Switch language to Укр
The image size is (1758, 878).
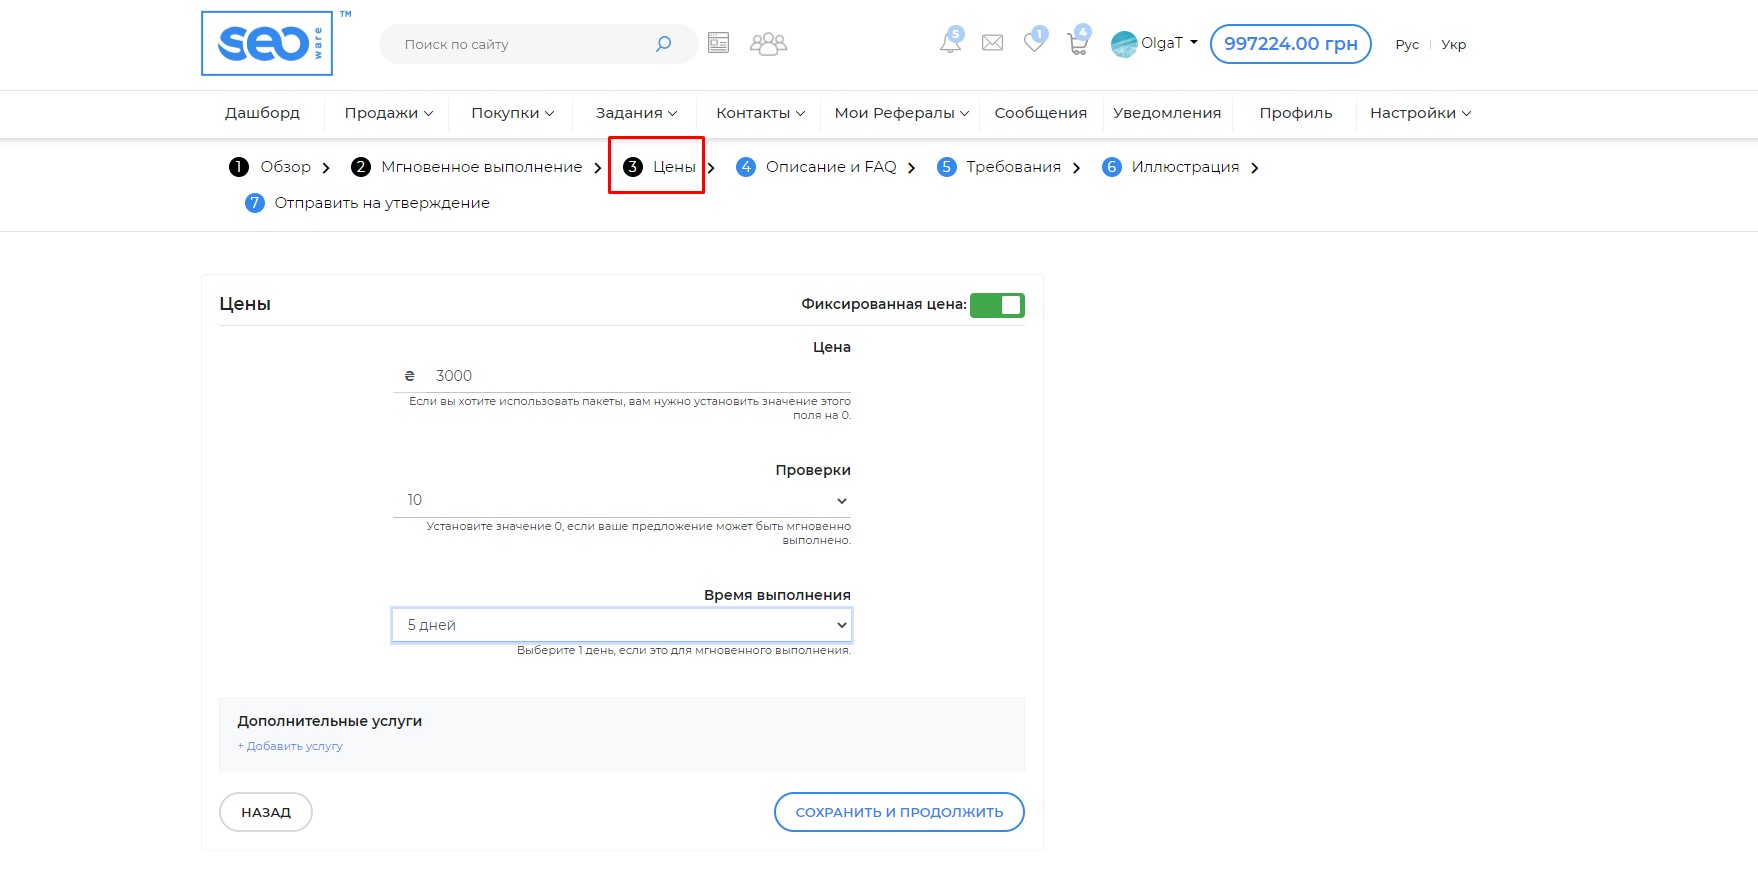tap(1453, 44)
